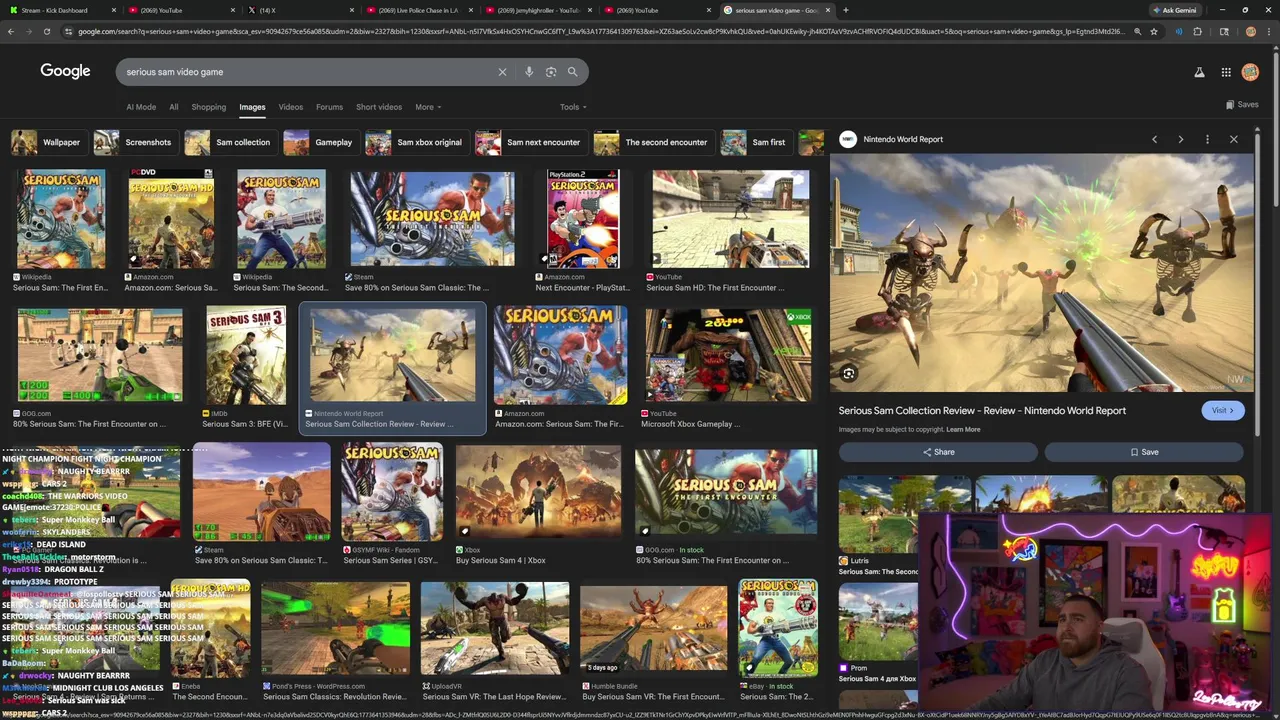The width and height of the screenshot is (1280, 720).
Task: Switch to the All results tab
Action: [174, 107]
